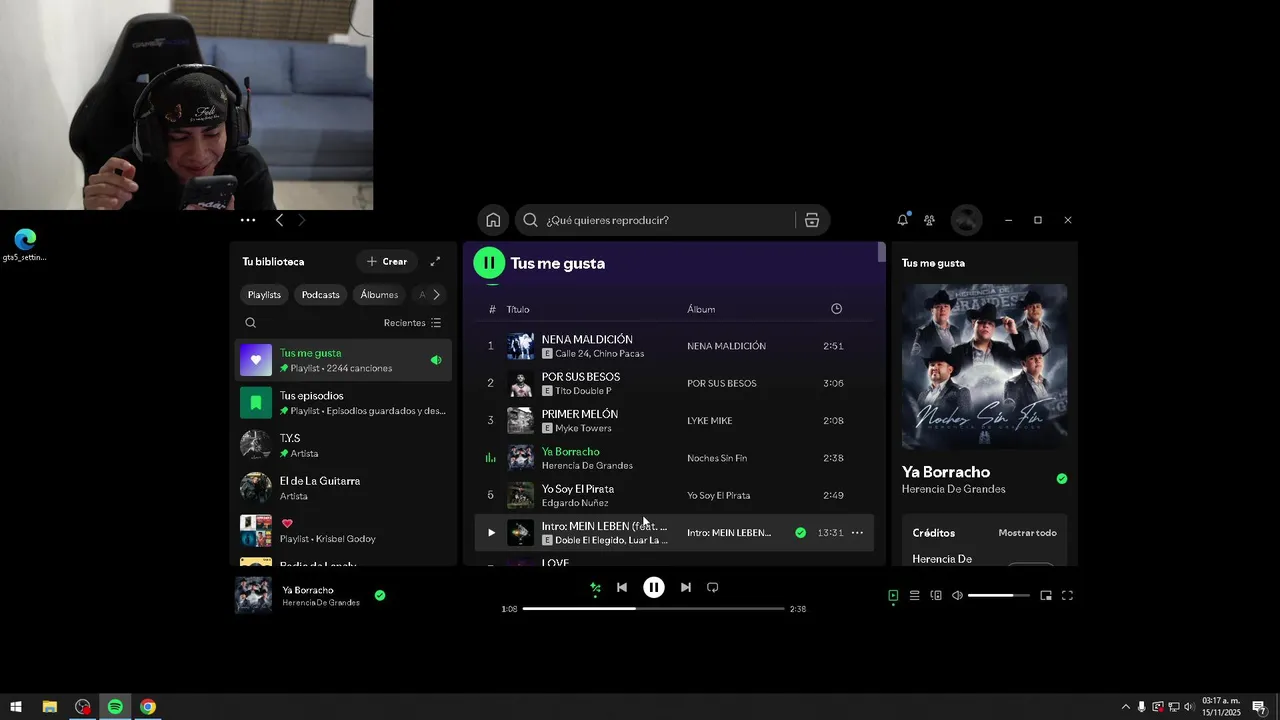This screenshot has width=1280, height=720.
Task: Select PRIMER MELÓN song title
Action: (x=580, y=414)
